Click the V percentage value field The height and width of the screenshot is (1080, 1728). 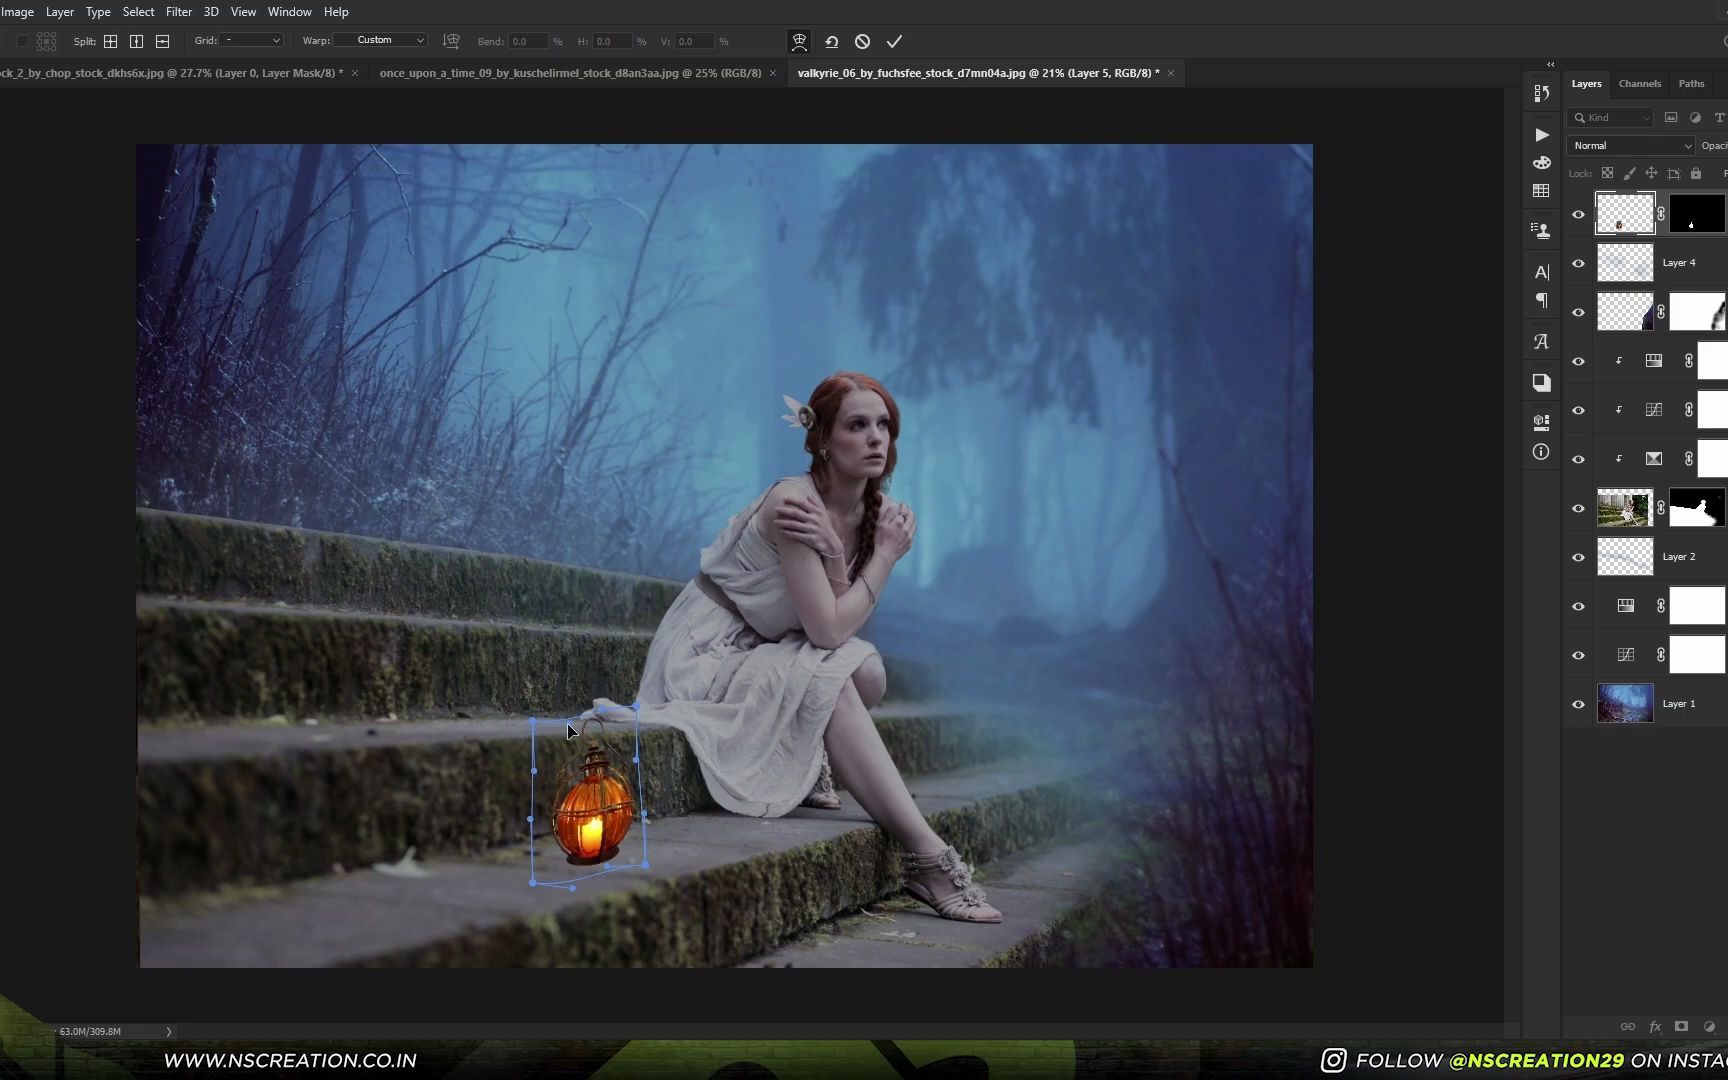(695, 41)
